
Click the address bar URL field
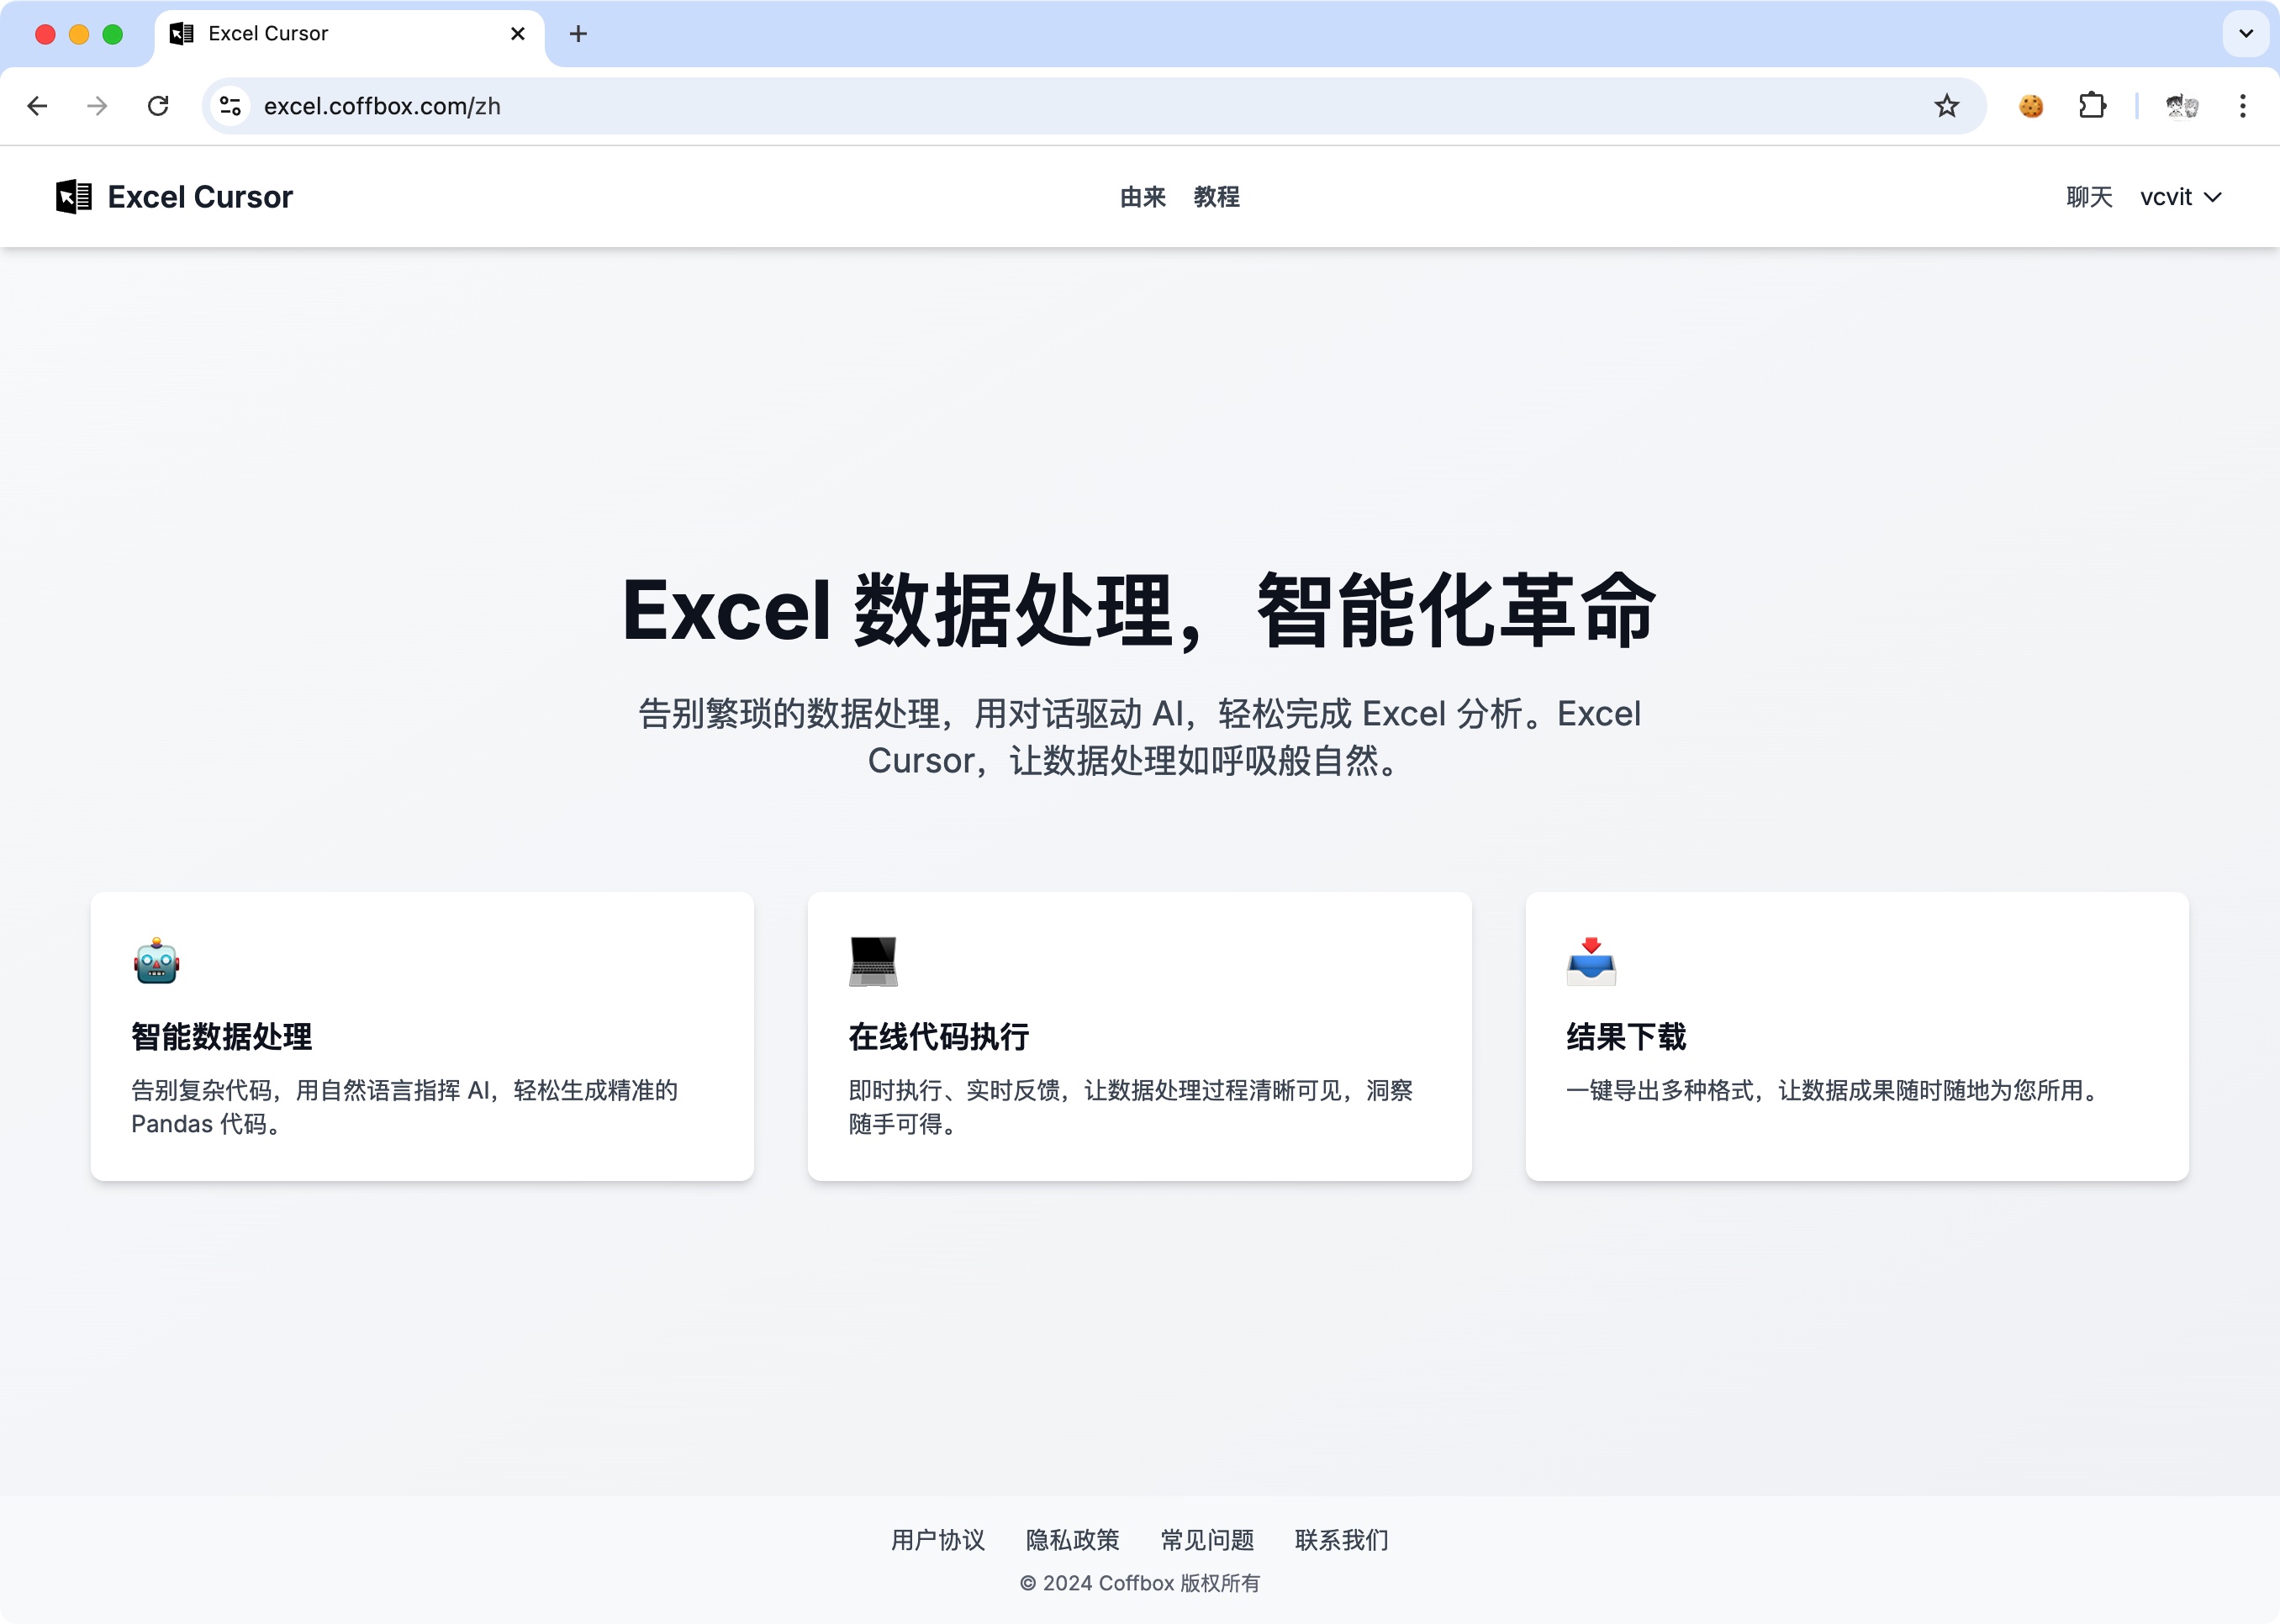[x=1090, y=106]
